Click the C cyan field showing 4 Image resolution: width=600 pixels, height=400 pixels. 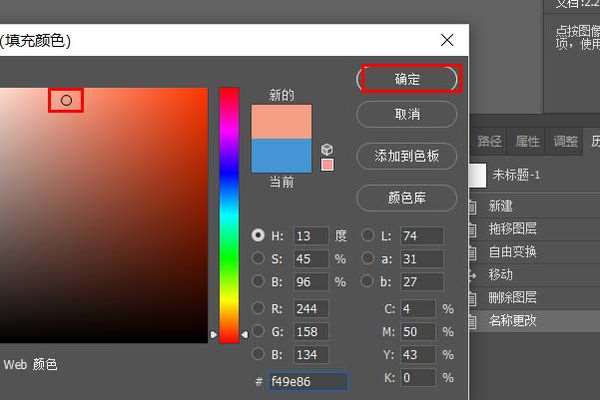pos(418,309)
